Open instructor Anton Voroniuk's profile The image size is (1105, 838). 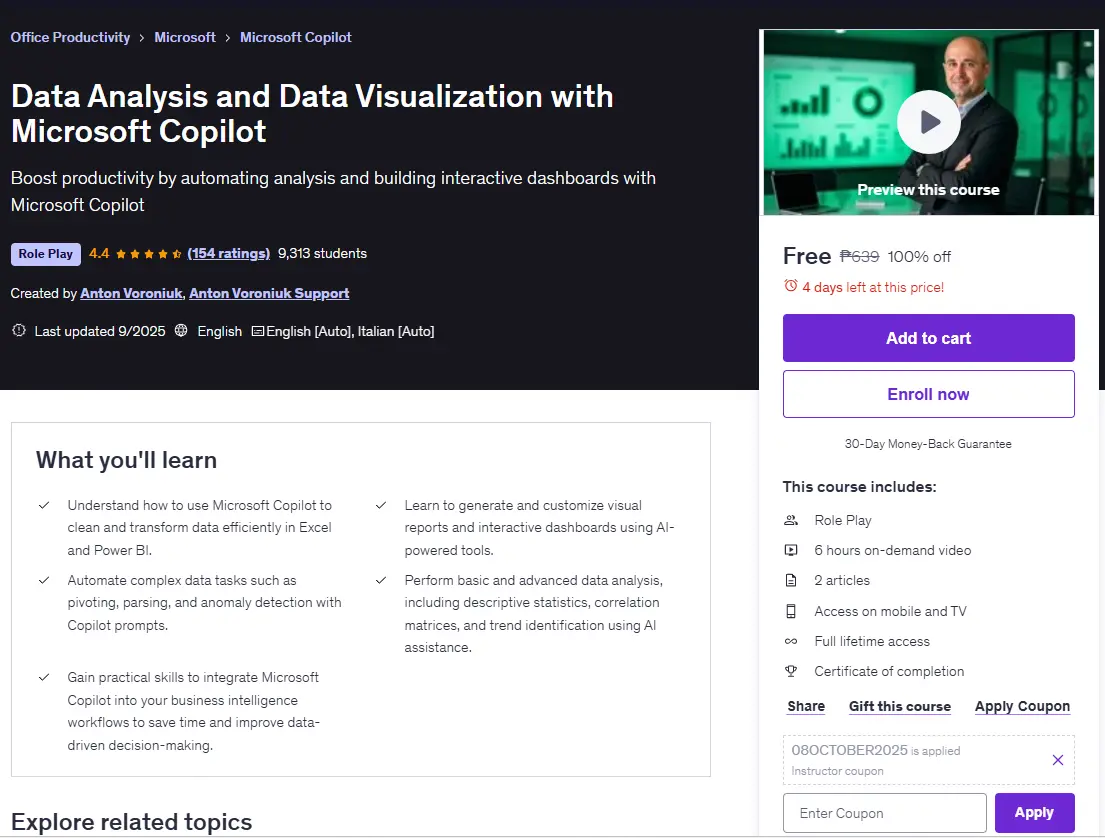pos(131,293)
